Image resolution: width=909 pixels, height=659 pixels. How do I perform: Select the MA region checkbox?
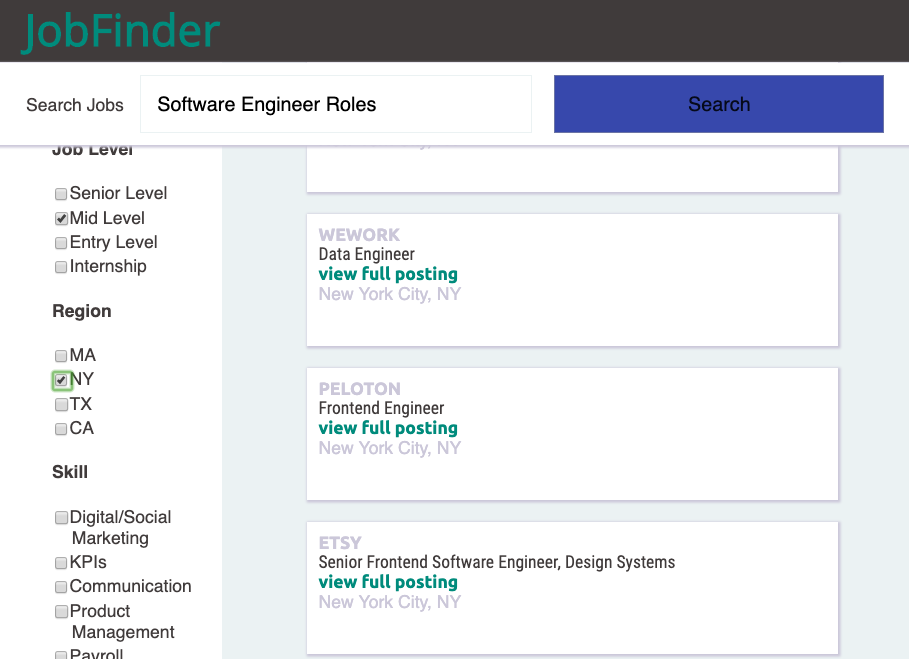point(61,355)
